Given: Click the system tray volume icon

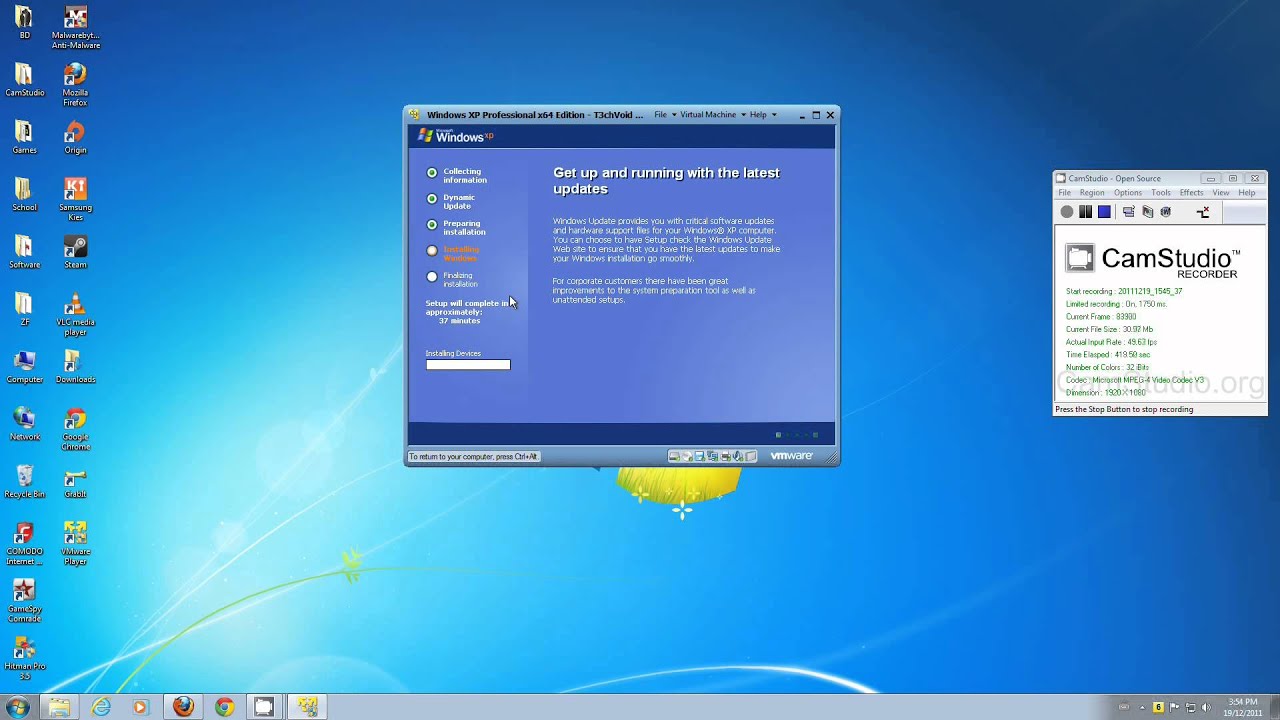Looking at the screenshot, I should [1206, 707].
